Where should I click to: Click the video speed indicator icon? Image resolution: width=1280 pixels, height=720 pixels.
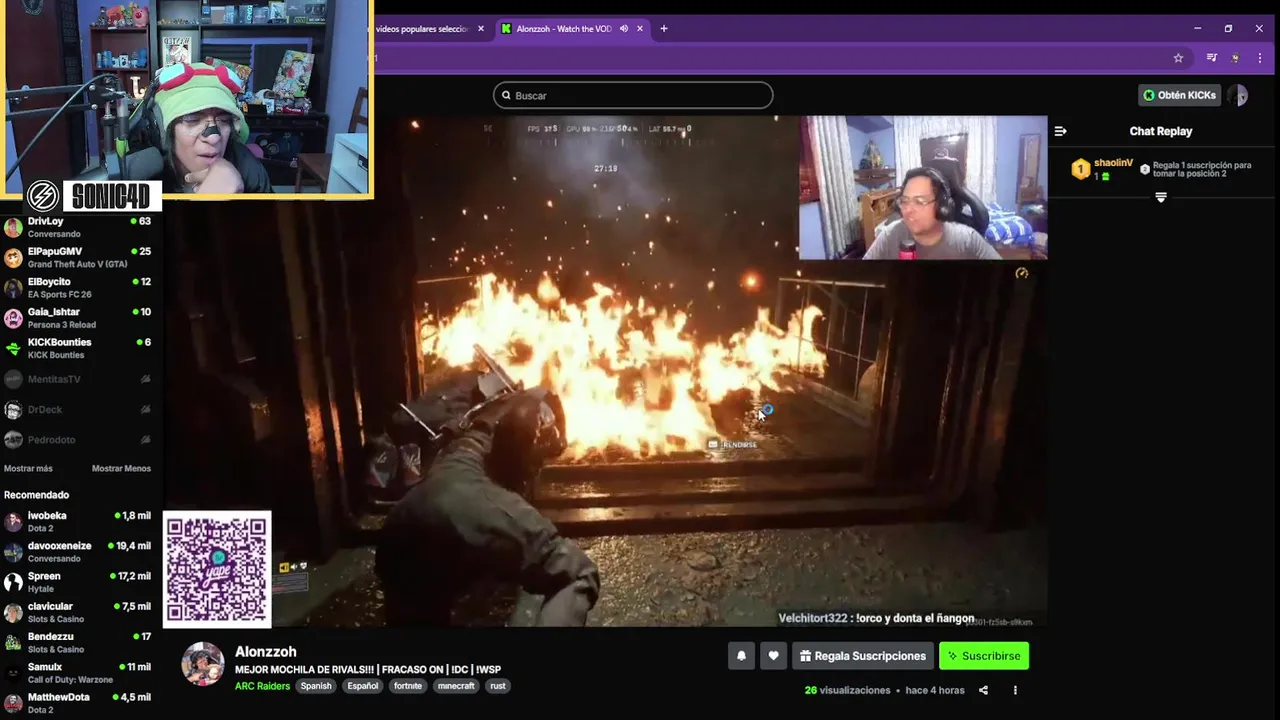point(1021,273)
